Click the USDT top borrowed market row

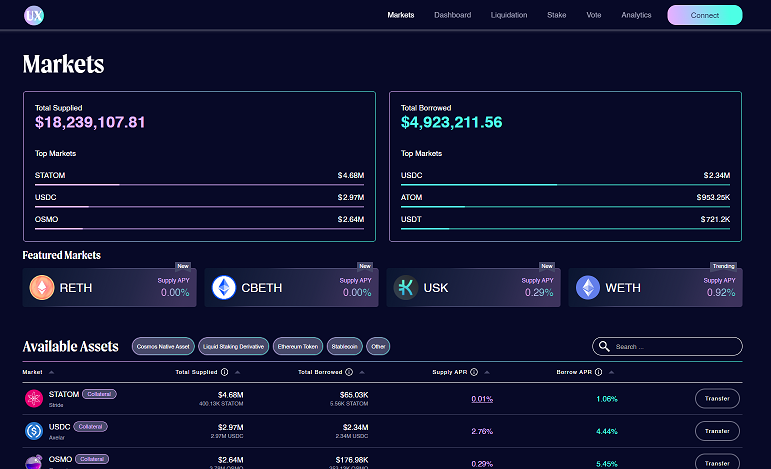point(565,221)
